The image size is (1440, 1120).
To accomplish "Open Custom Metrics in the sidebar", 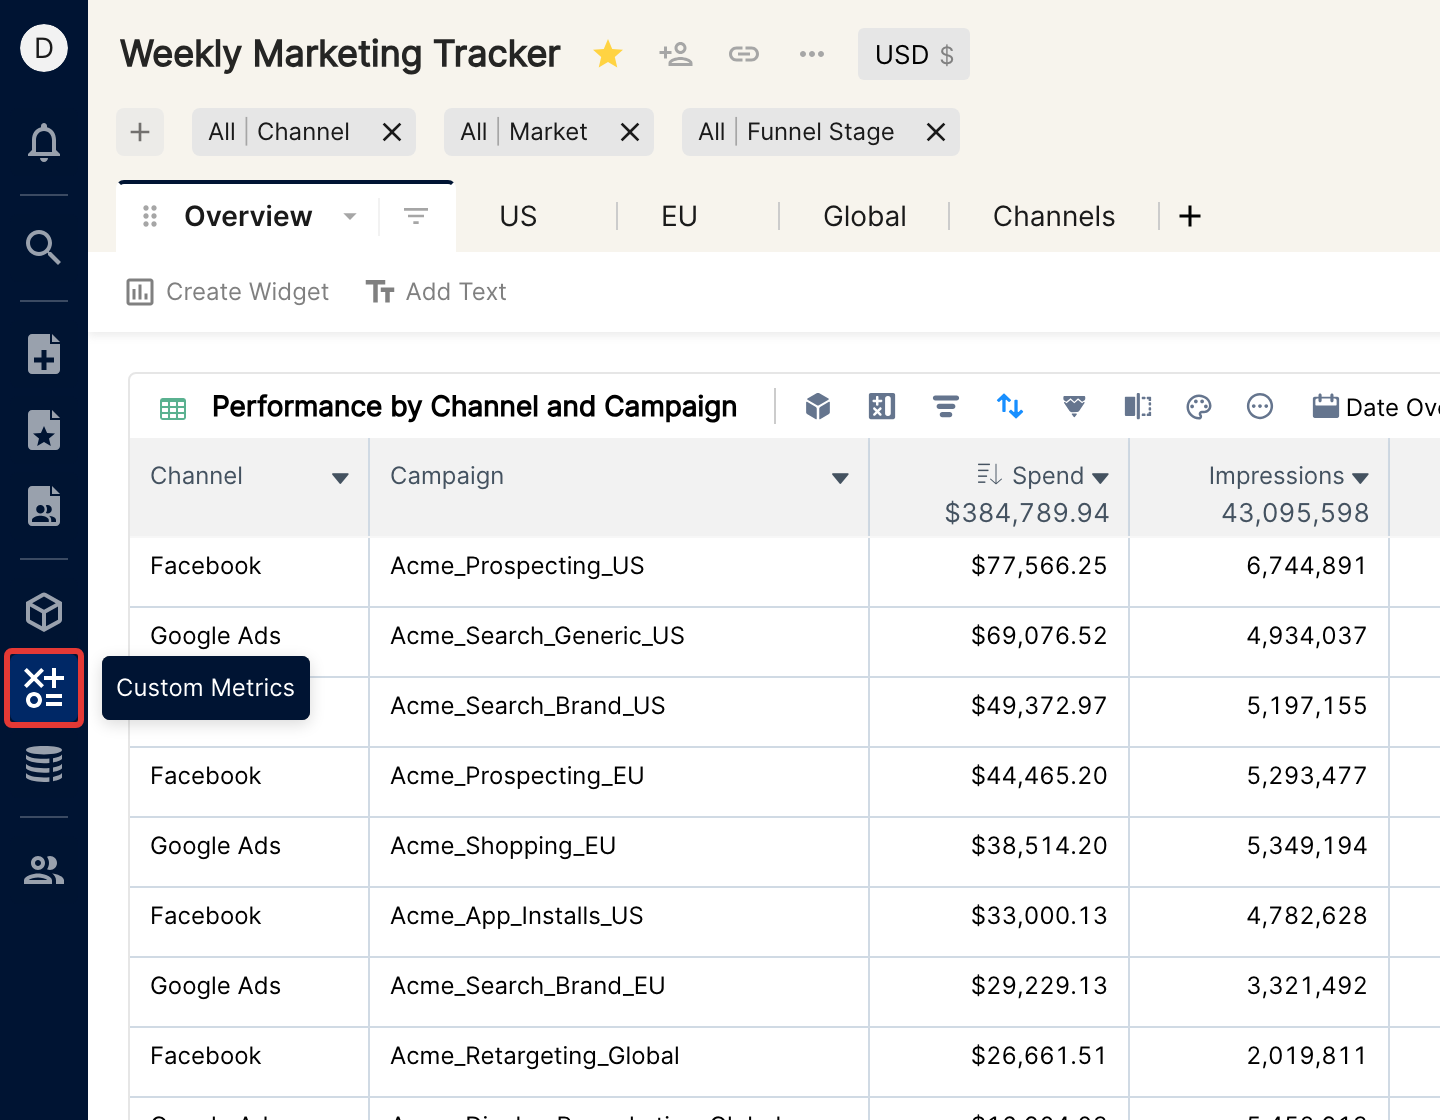I will point(44,688).
